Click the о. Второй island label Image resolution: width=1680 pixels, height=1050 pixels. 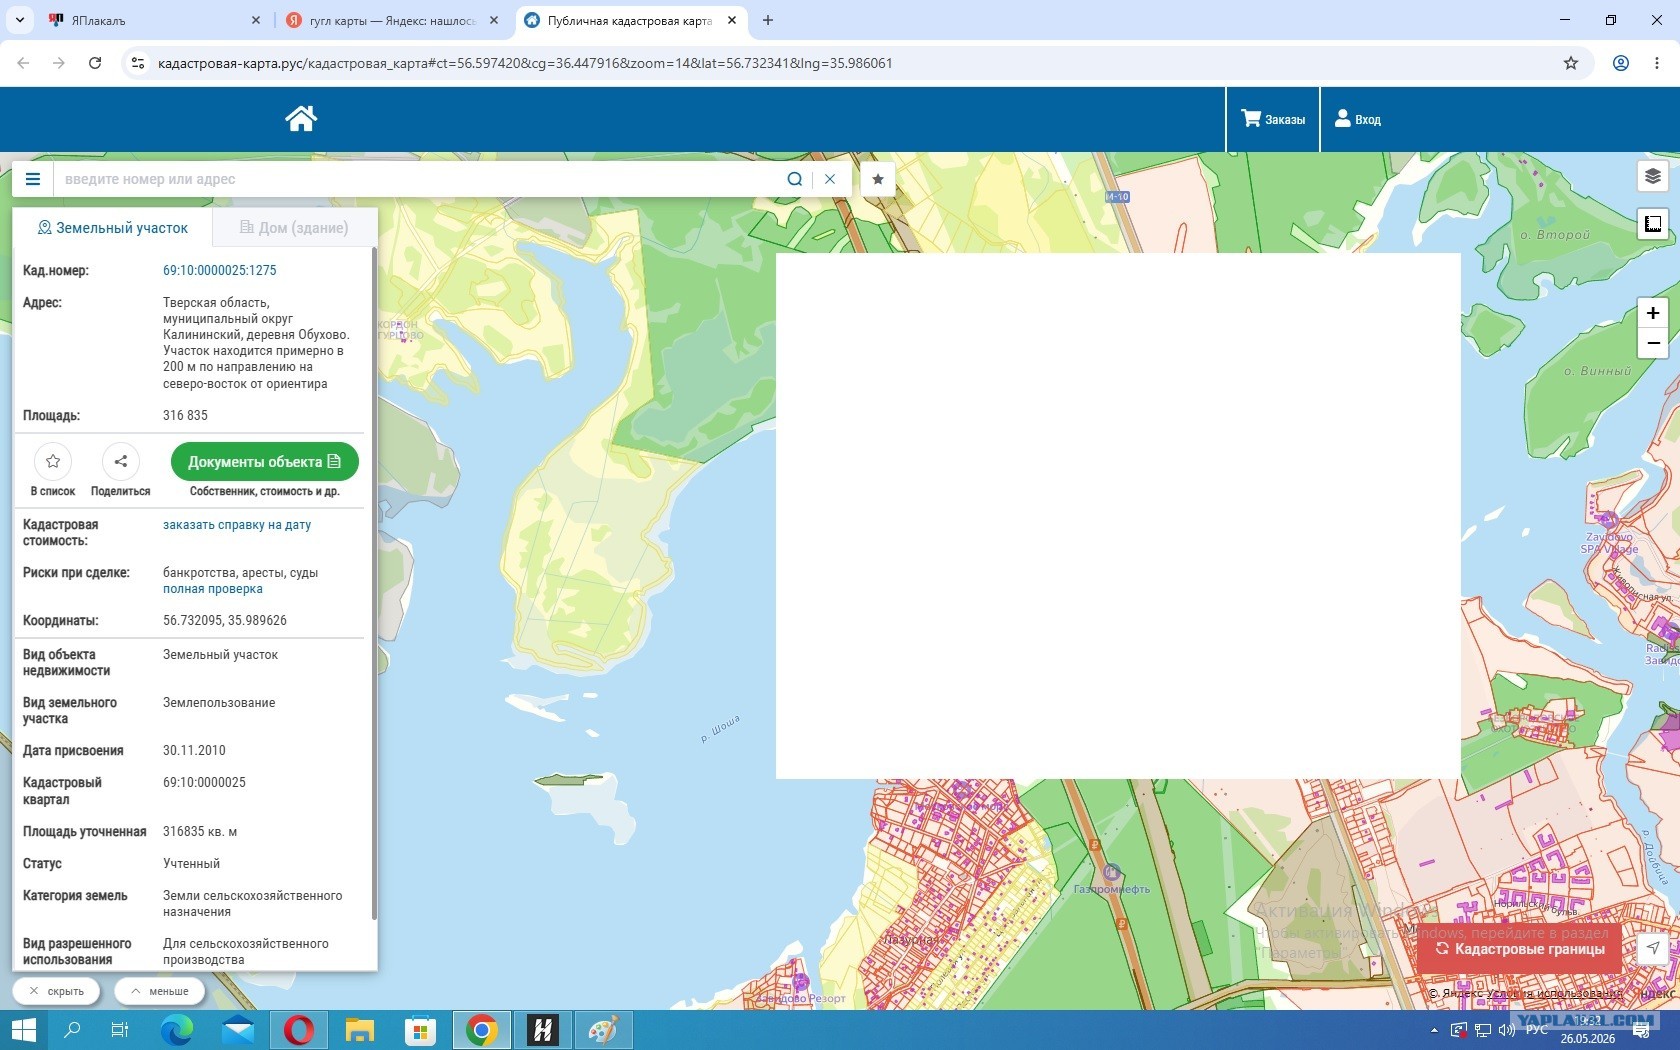coord(1554,235)
